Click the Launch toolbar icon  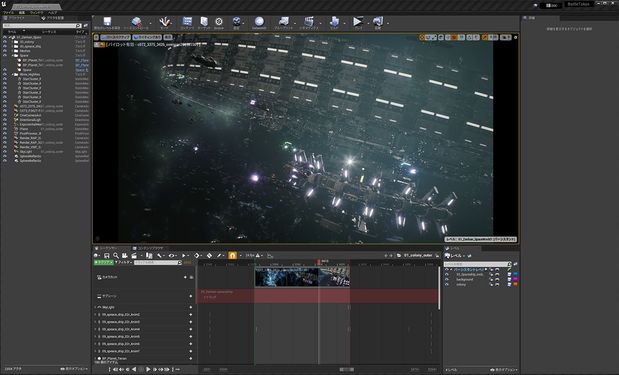pos(378,21)
